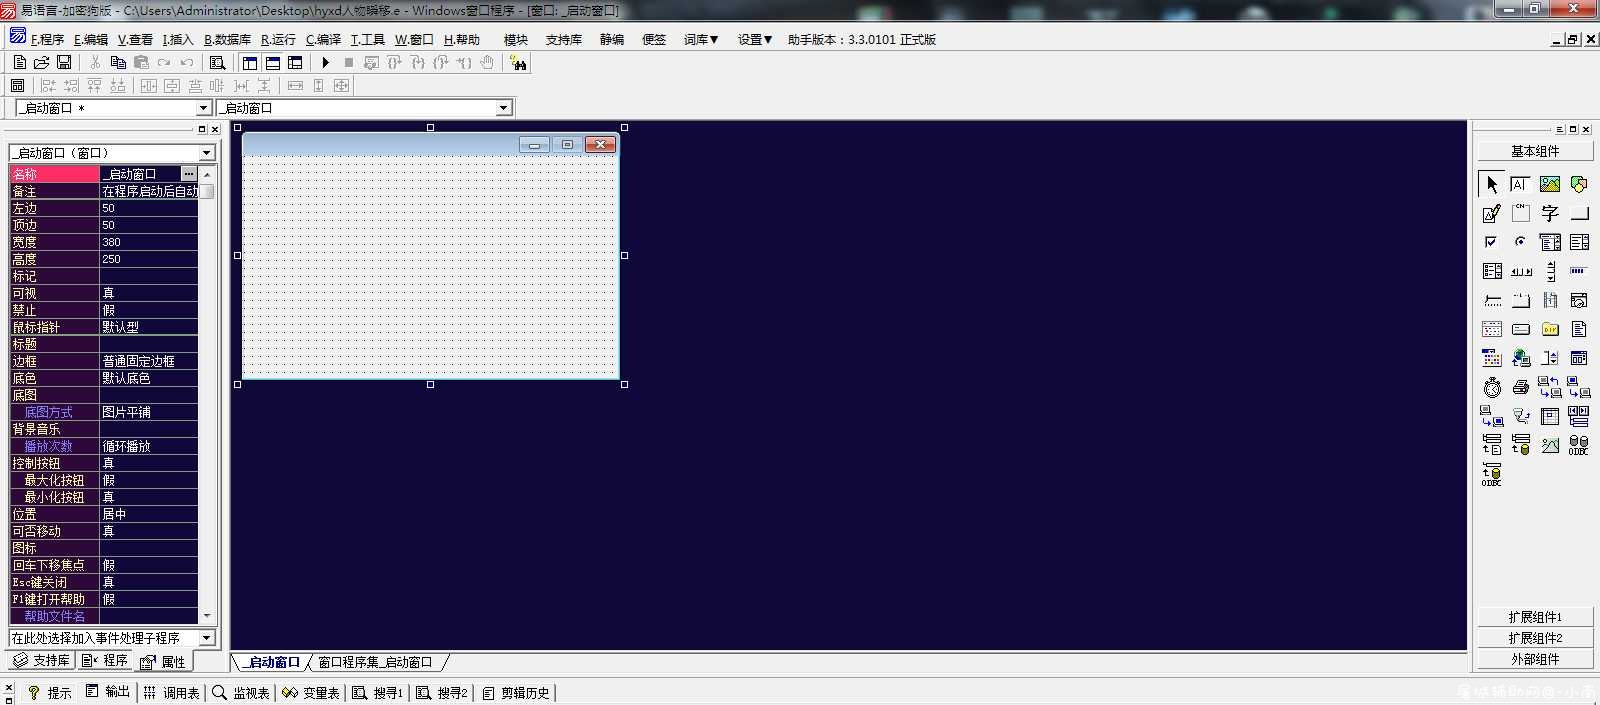Viewport: 1600px width, 705px height.
Task: Click the 底色 property value 默认底色
Action: coord(148,378)
